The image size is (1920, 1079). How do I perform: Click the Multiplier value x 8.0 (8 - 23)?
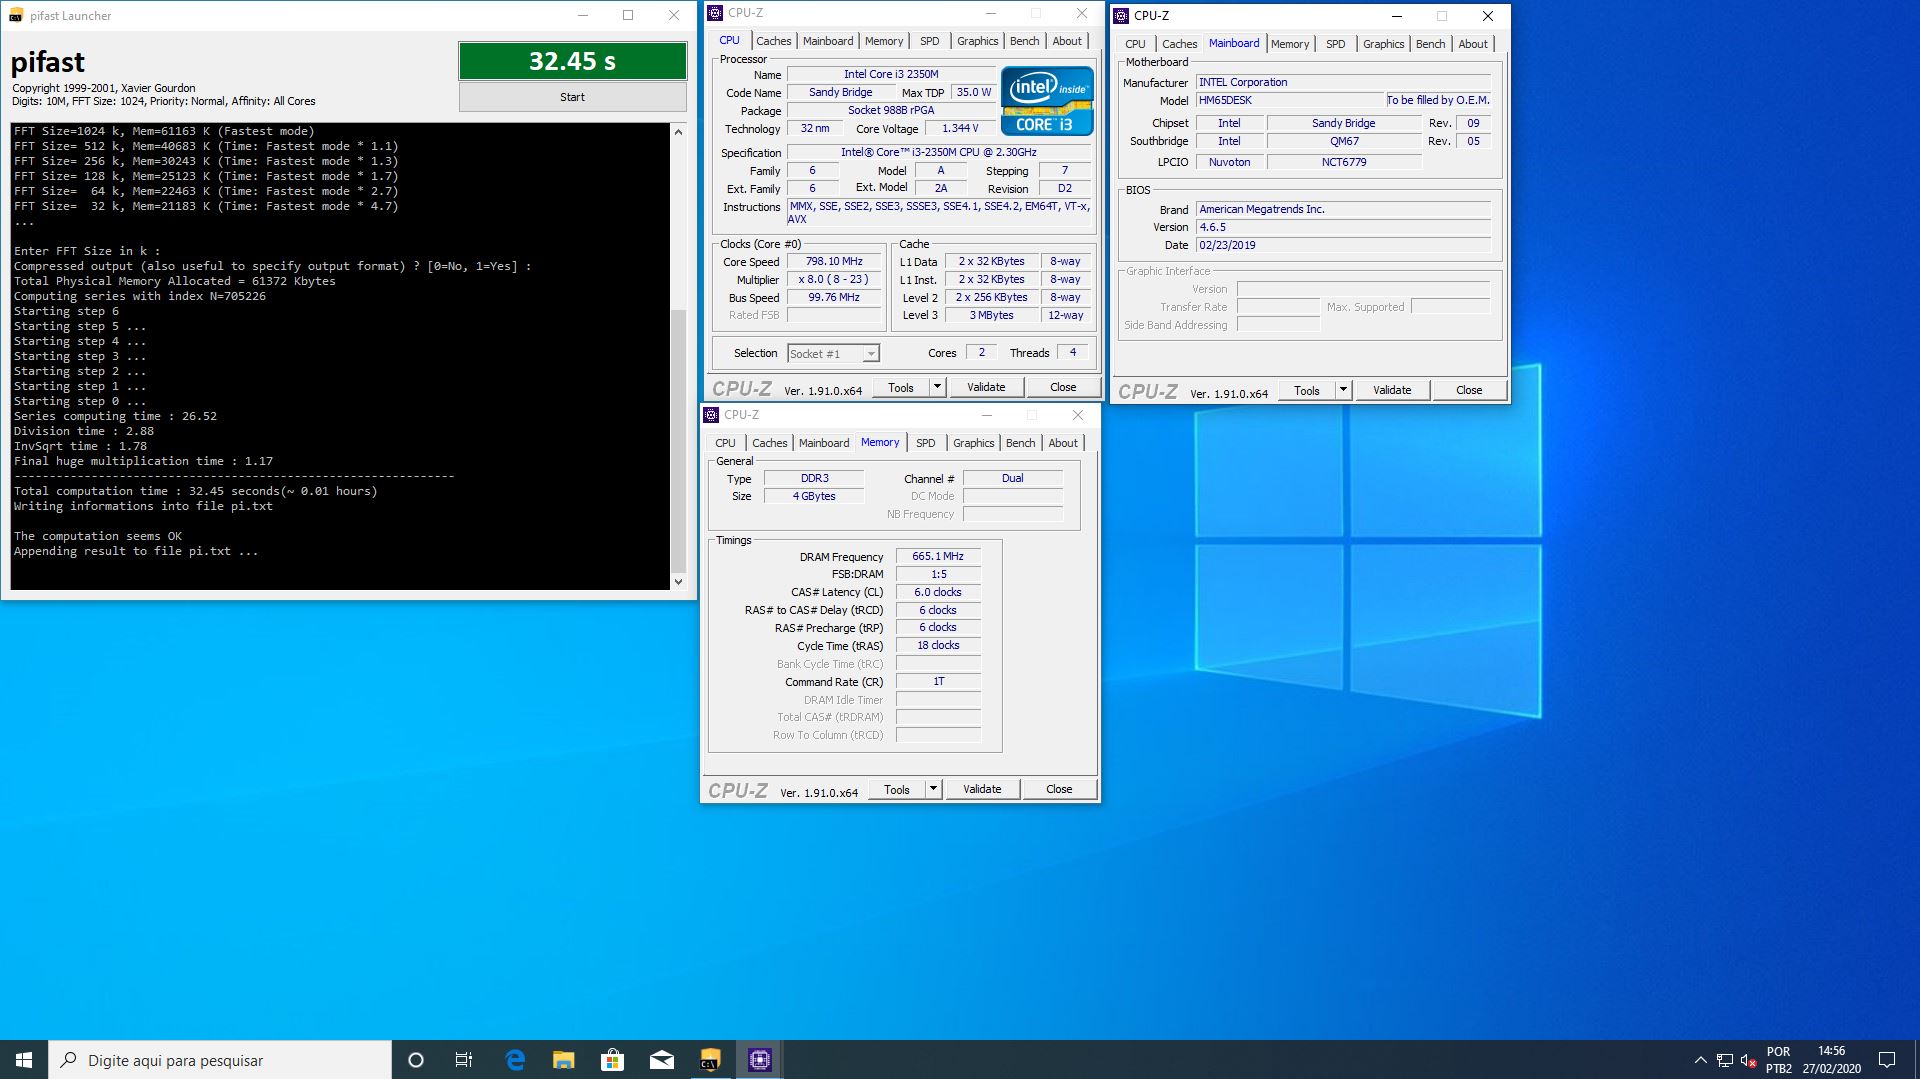coord(834,279)
